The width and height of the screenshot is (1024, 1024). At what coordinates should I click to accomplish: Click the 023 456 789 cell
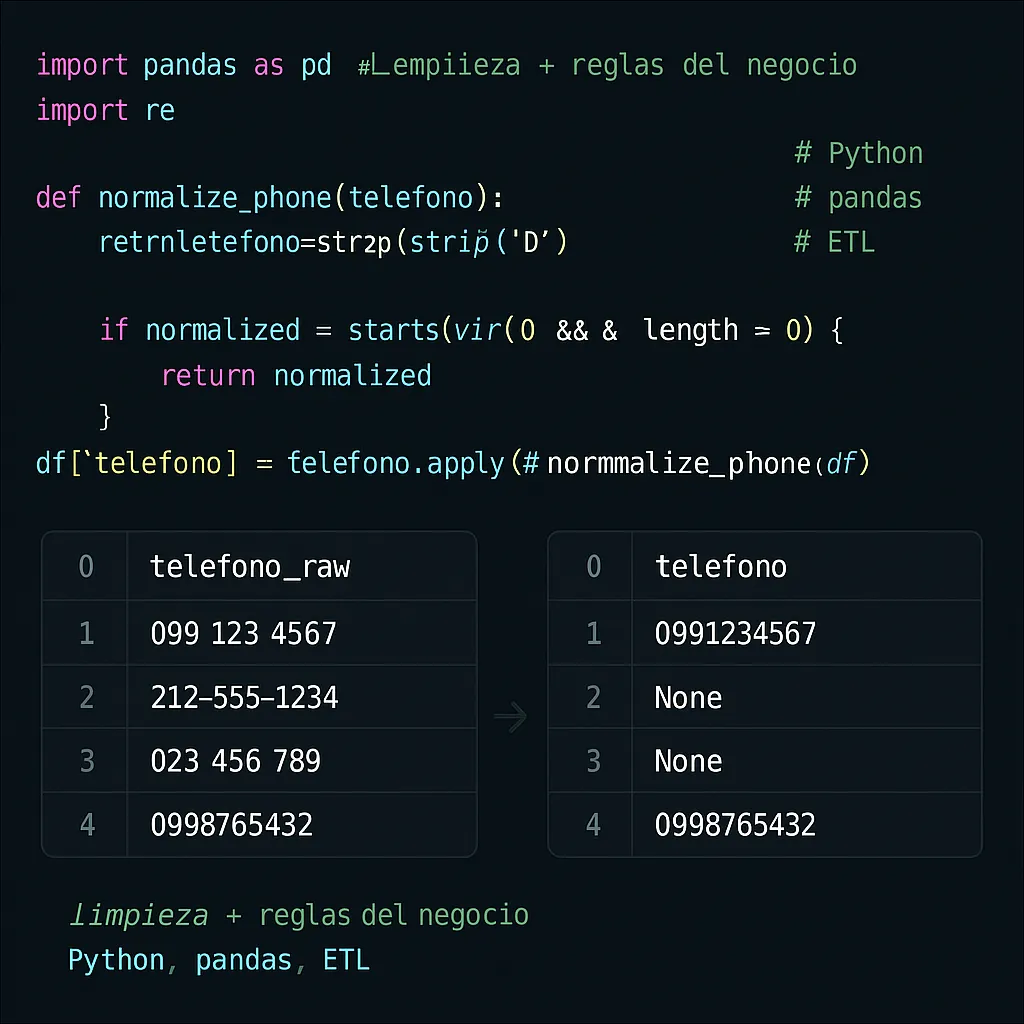point(235,761)
